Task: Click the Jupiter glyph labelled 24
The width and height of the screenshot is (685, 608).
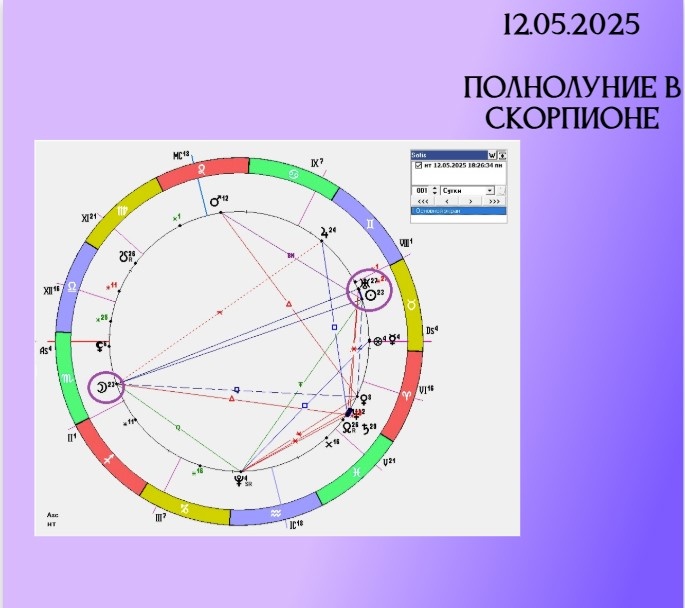Action: (324, 232)
